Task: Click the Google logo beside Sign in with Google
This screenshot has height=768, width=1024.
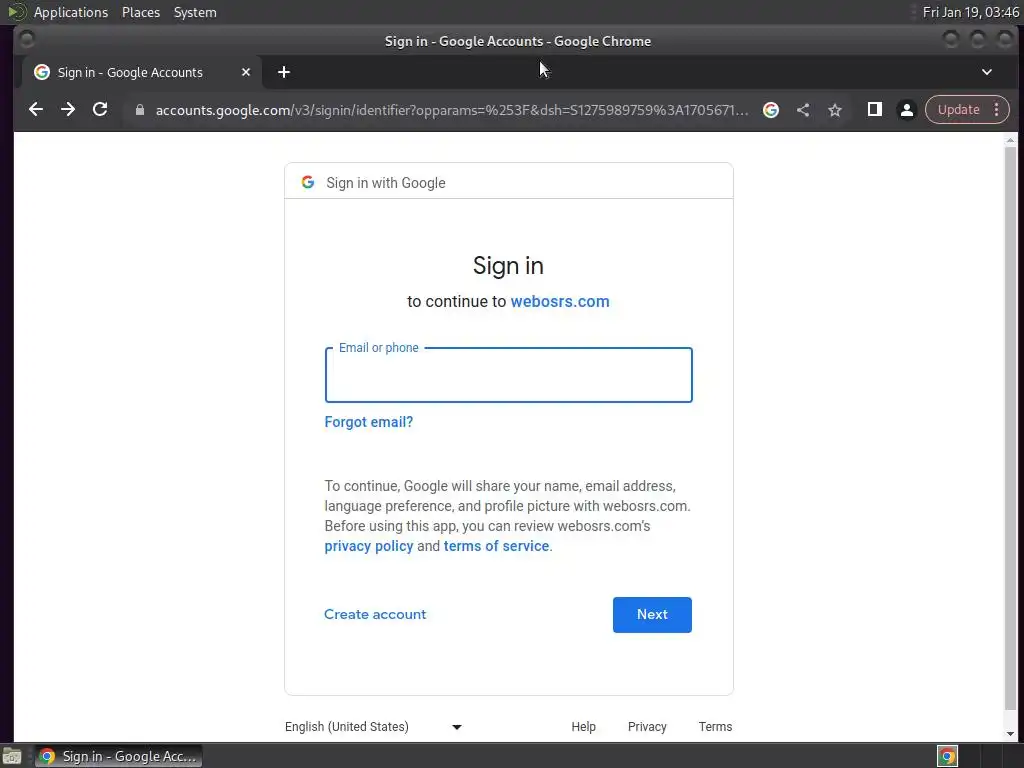Action: (308, 182)
